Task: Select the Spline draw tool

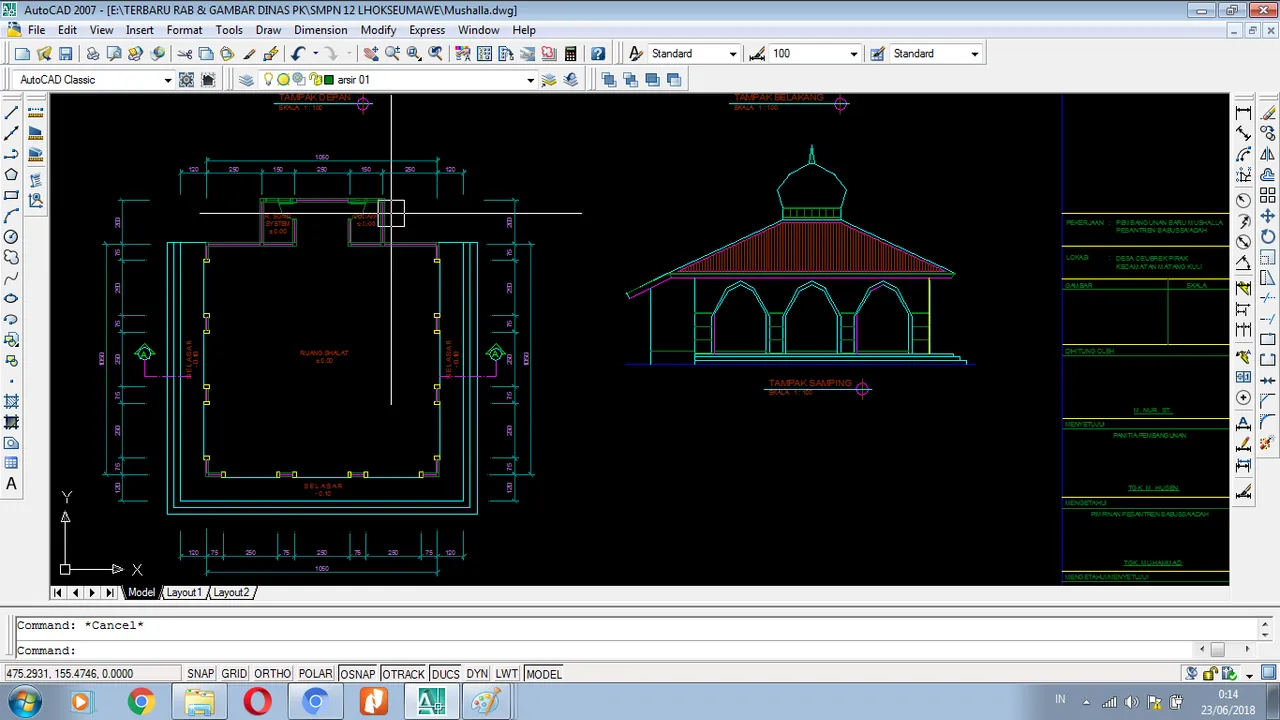Action: pos(12,278)
